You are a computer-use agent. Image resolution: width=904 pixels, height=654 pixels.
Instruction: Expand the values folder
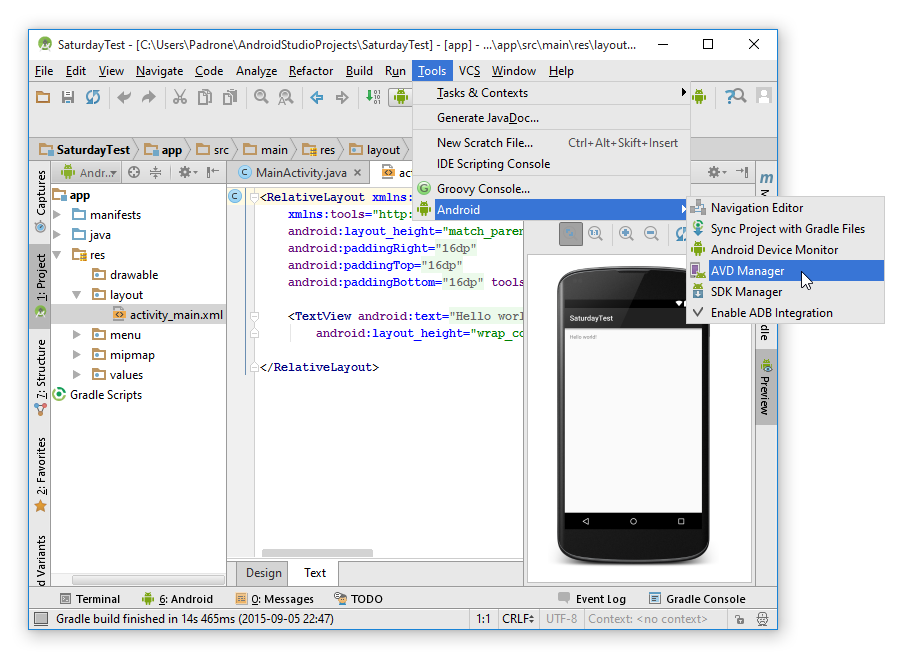point(77,374)
